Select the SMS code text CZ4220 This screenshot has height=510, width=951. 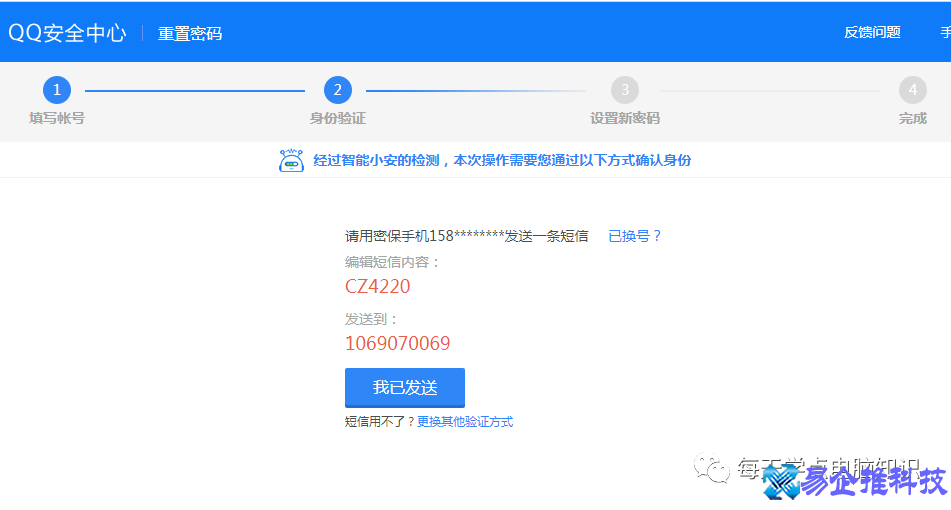[x=377, y=286]
